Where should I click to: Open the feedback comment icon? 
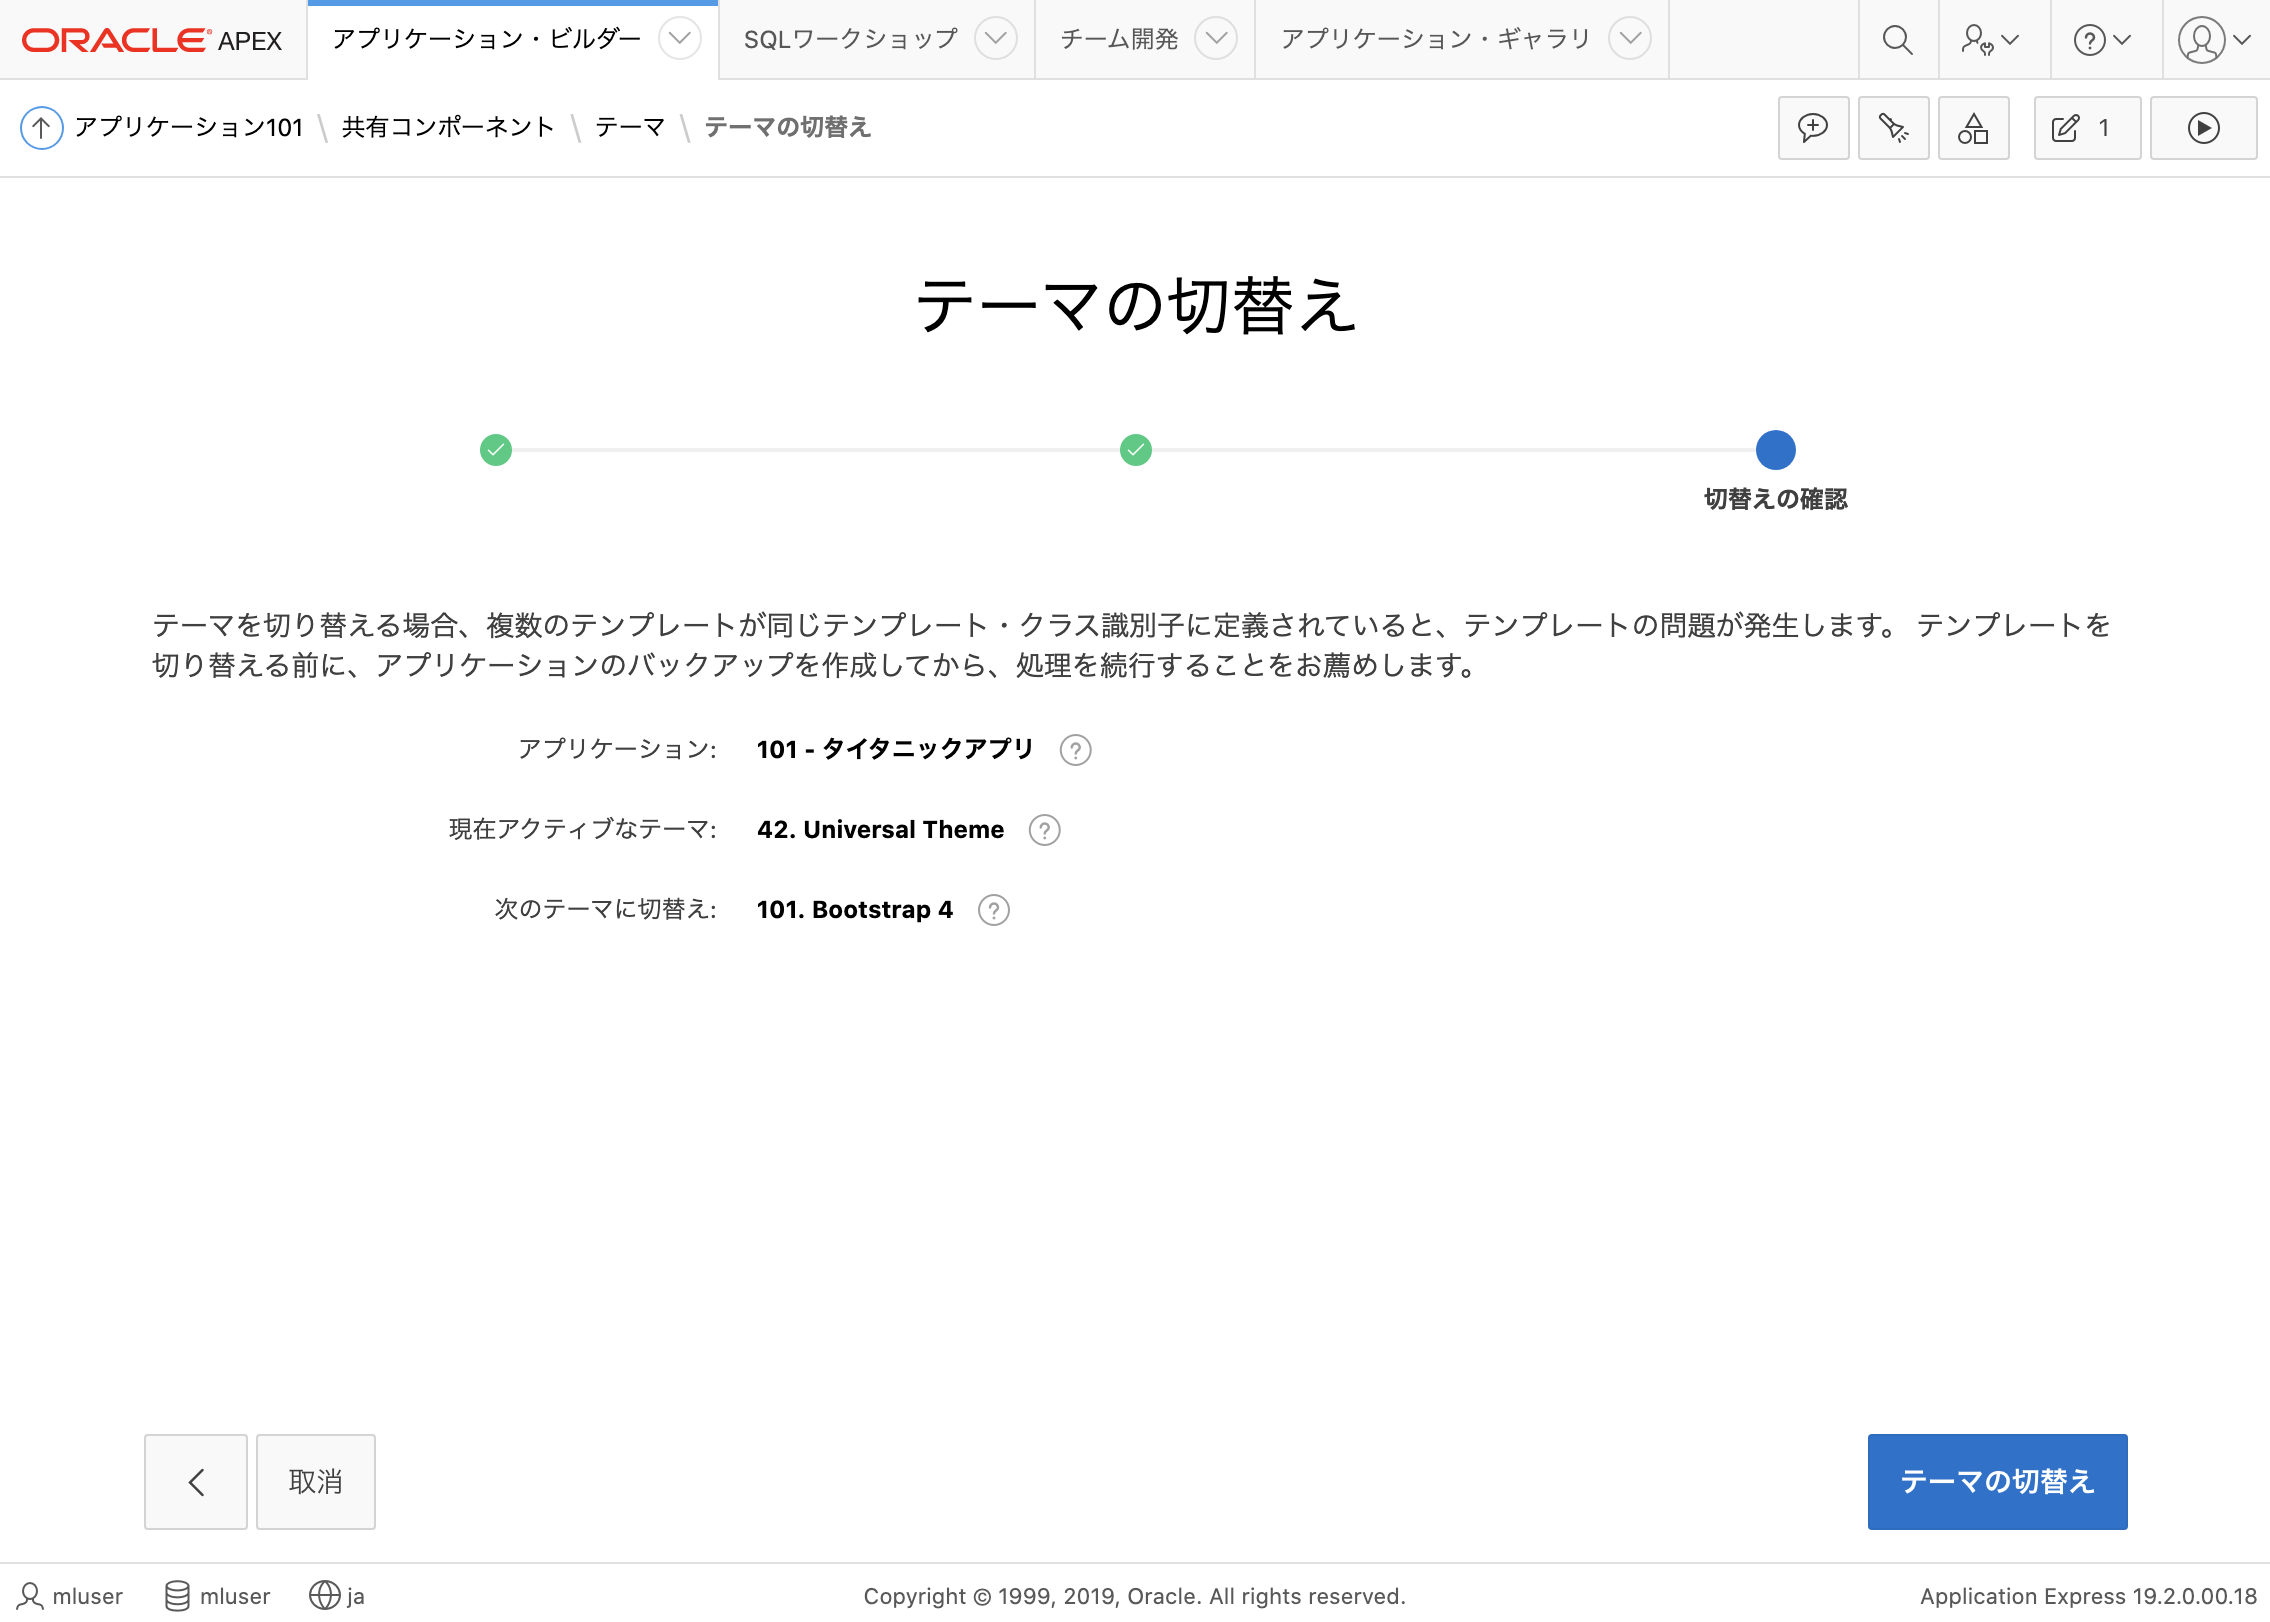pyautogui.click(x=1813, y=128)
